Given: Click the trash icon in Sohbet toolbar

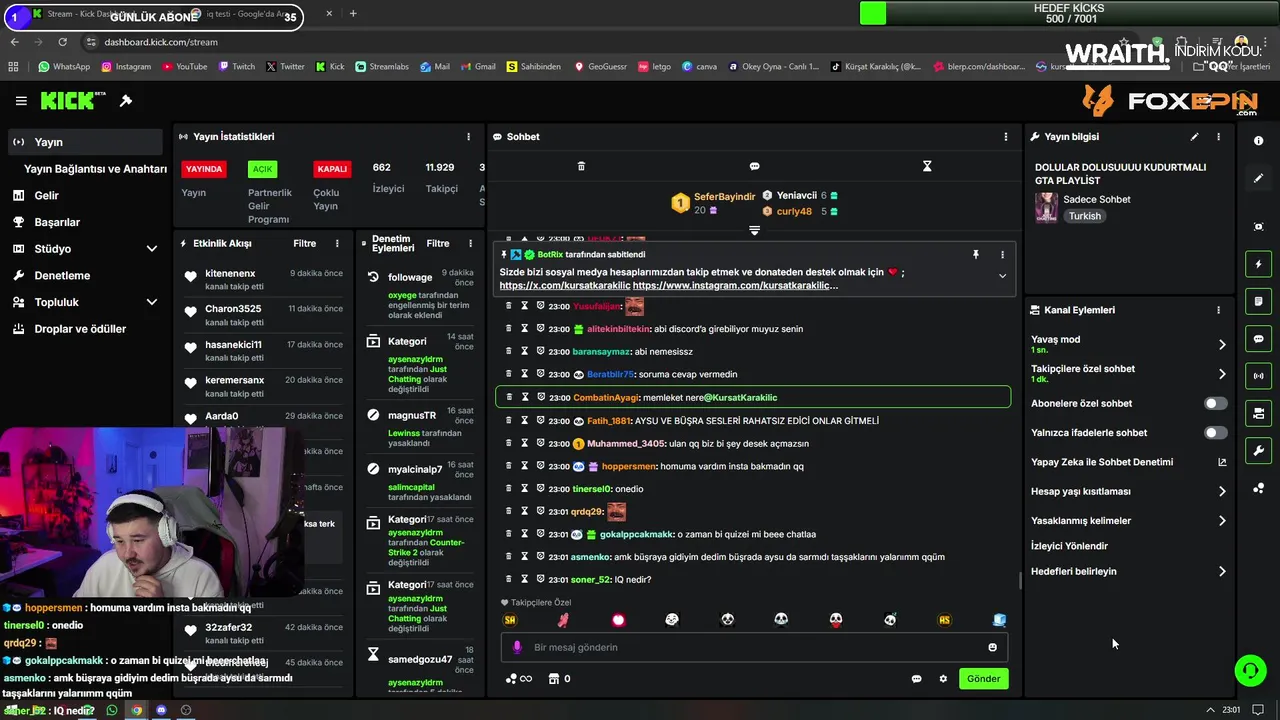Looking at the screenshot, I should [581, 166].
